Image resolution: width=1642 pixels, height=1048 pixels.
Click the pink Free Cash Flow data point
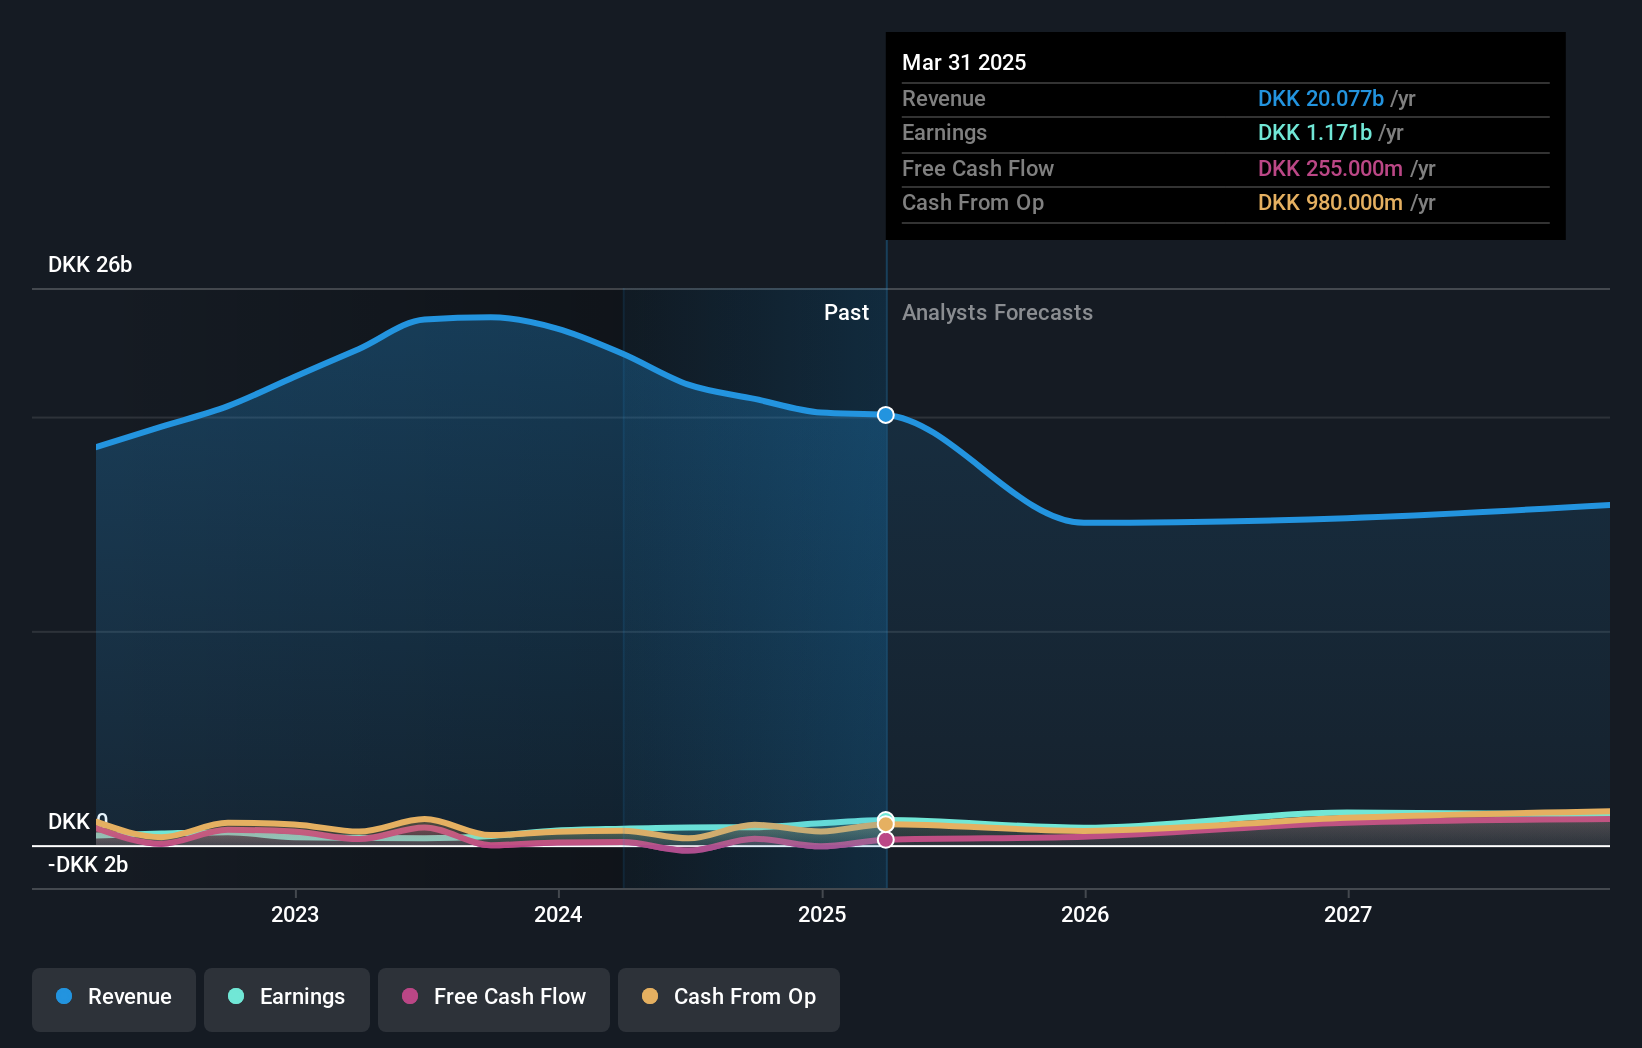click(886, 840)
